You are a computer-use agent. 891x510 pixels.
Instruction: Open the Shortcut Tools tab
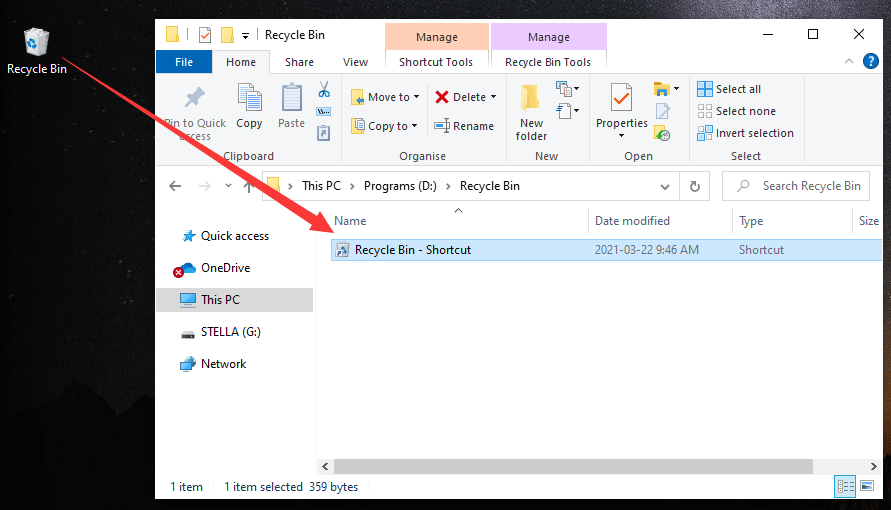436,62
